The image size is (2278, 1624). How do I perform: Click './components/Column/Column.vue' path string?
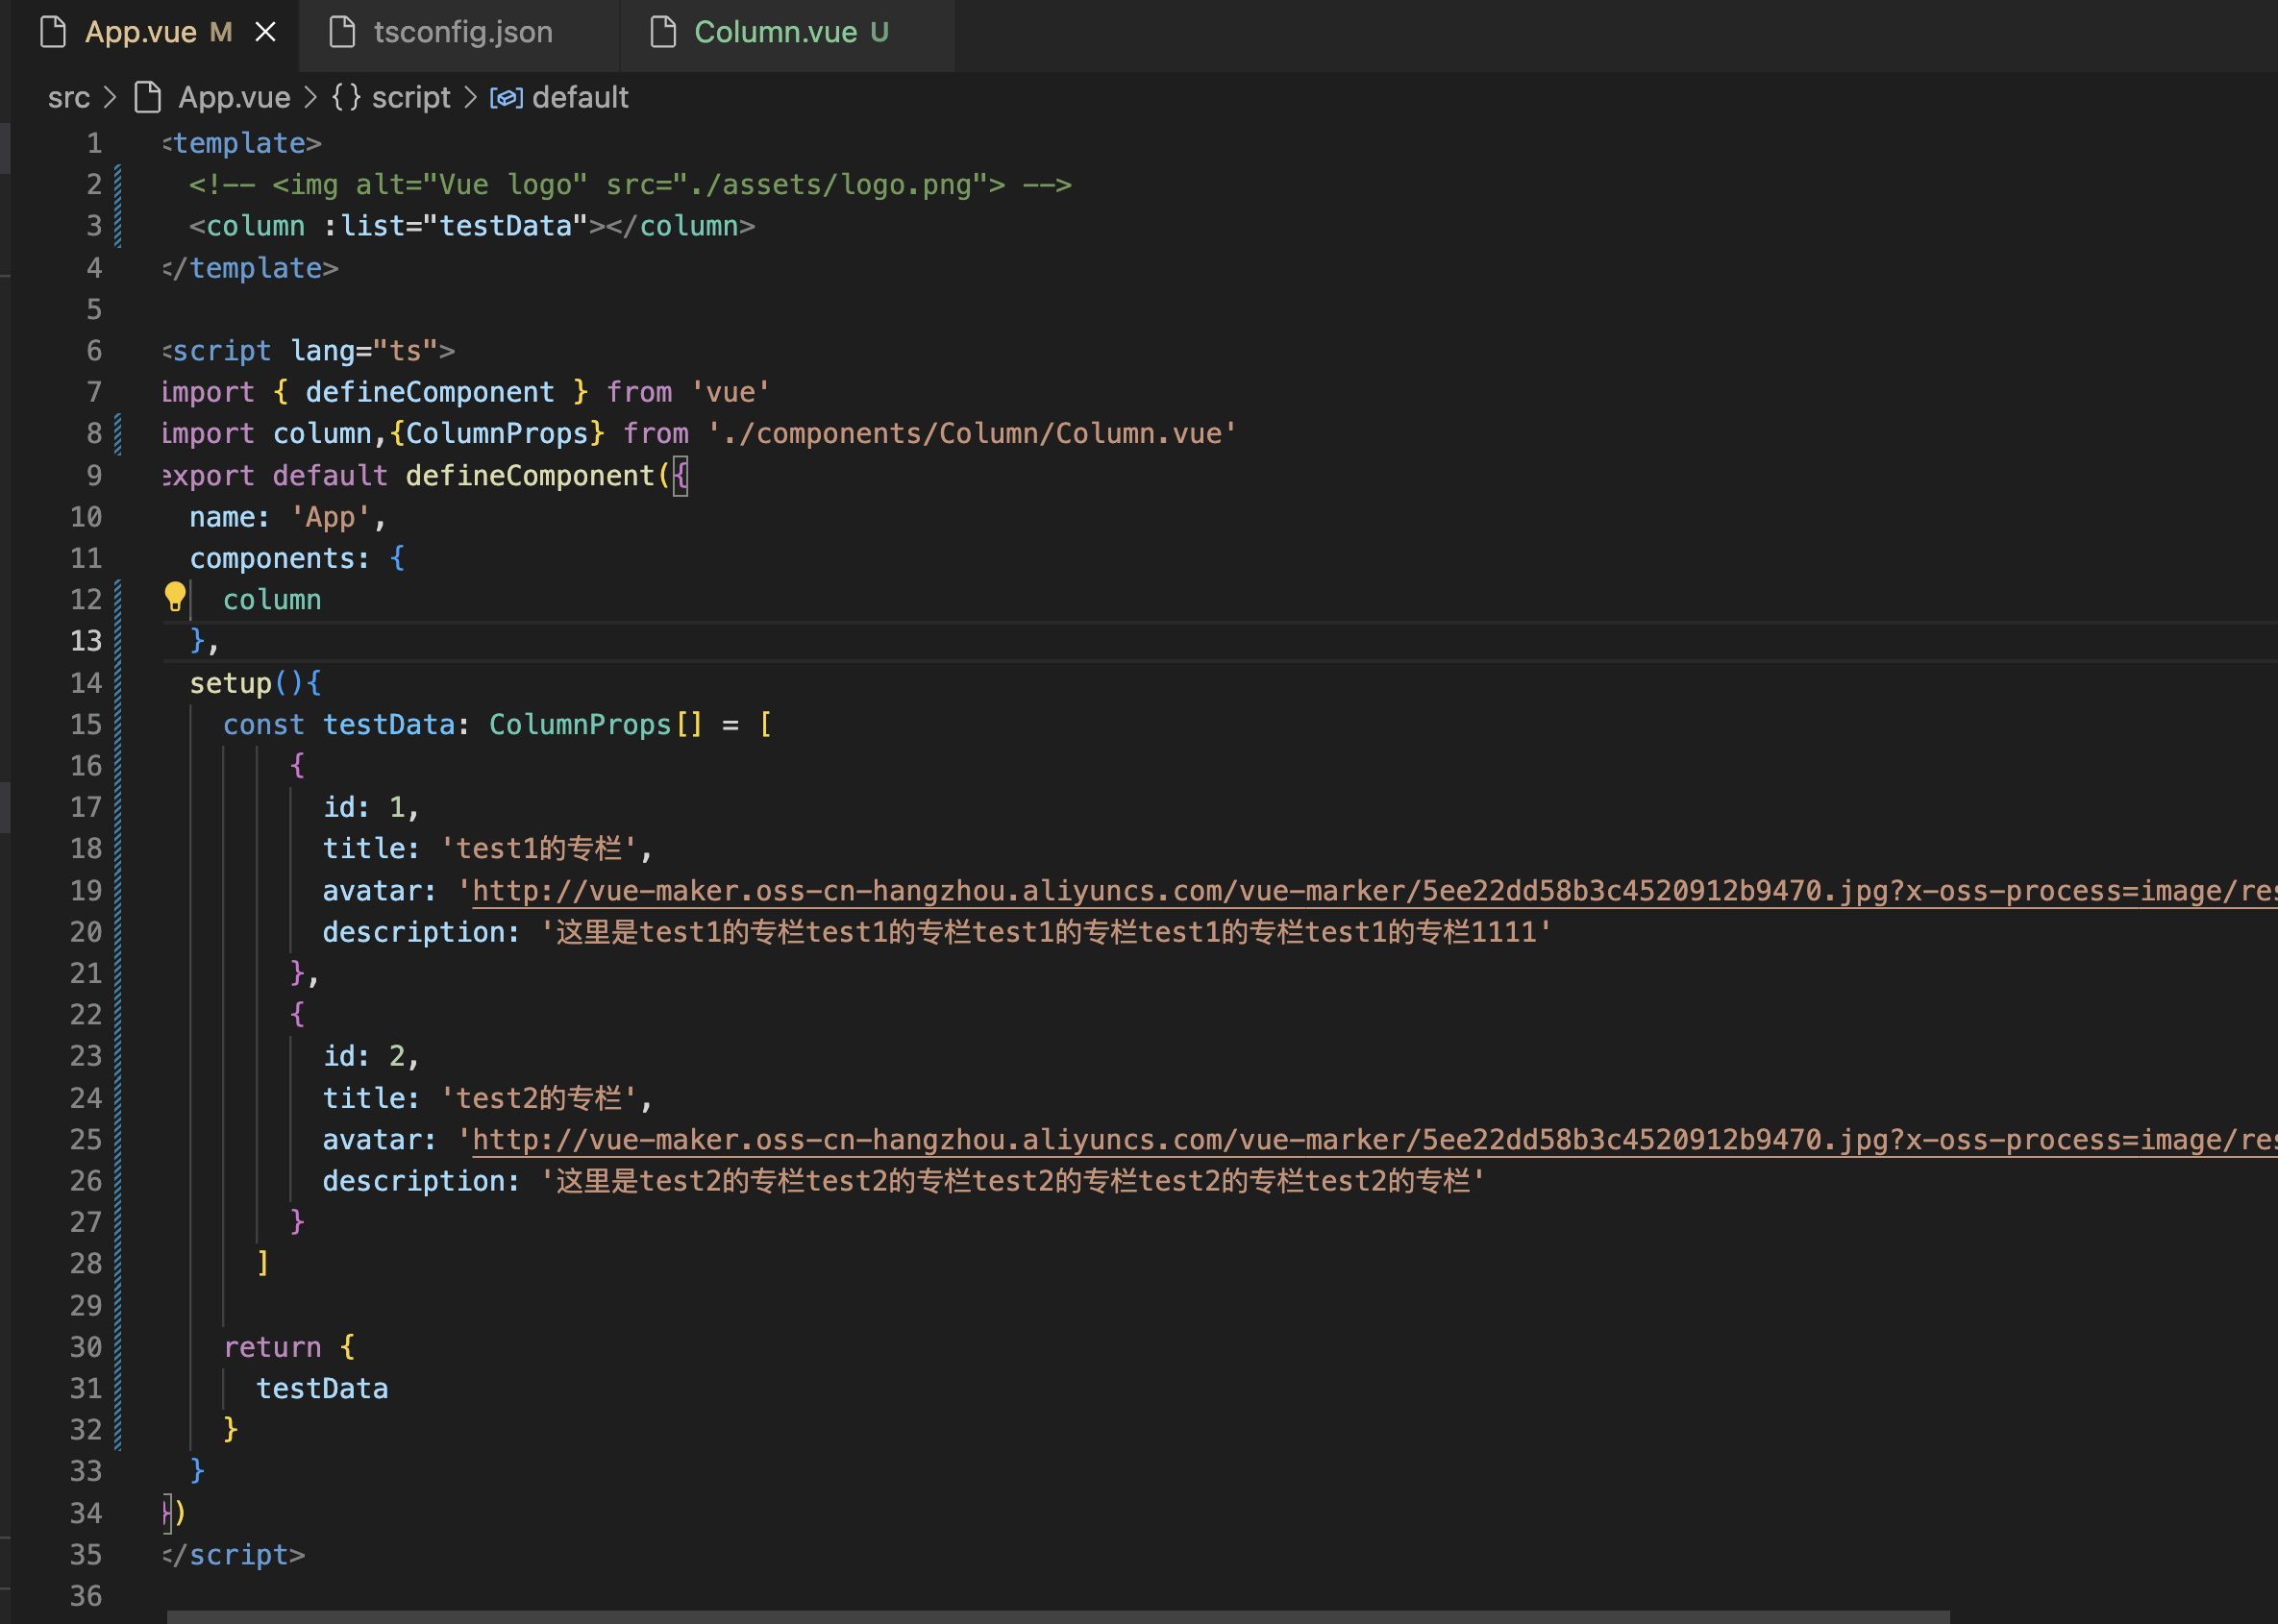[972, 434]
